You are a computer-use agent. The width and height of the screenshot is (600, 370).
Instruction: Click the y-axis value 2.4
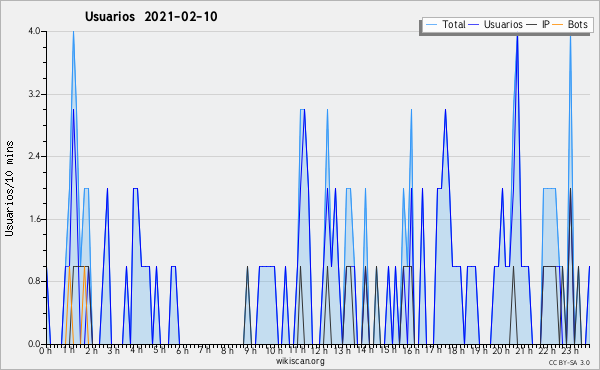tap(34, 156)
